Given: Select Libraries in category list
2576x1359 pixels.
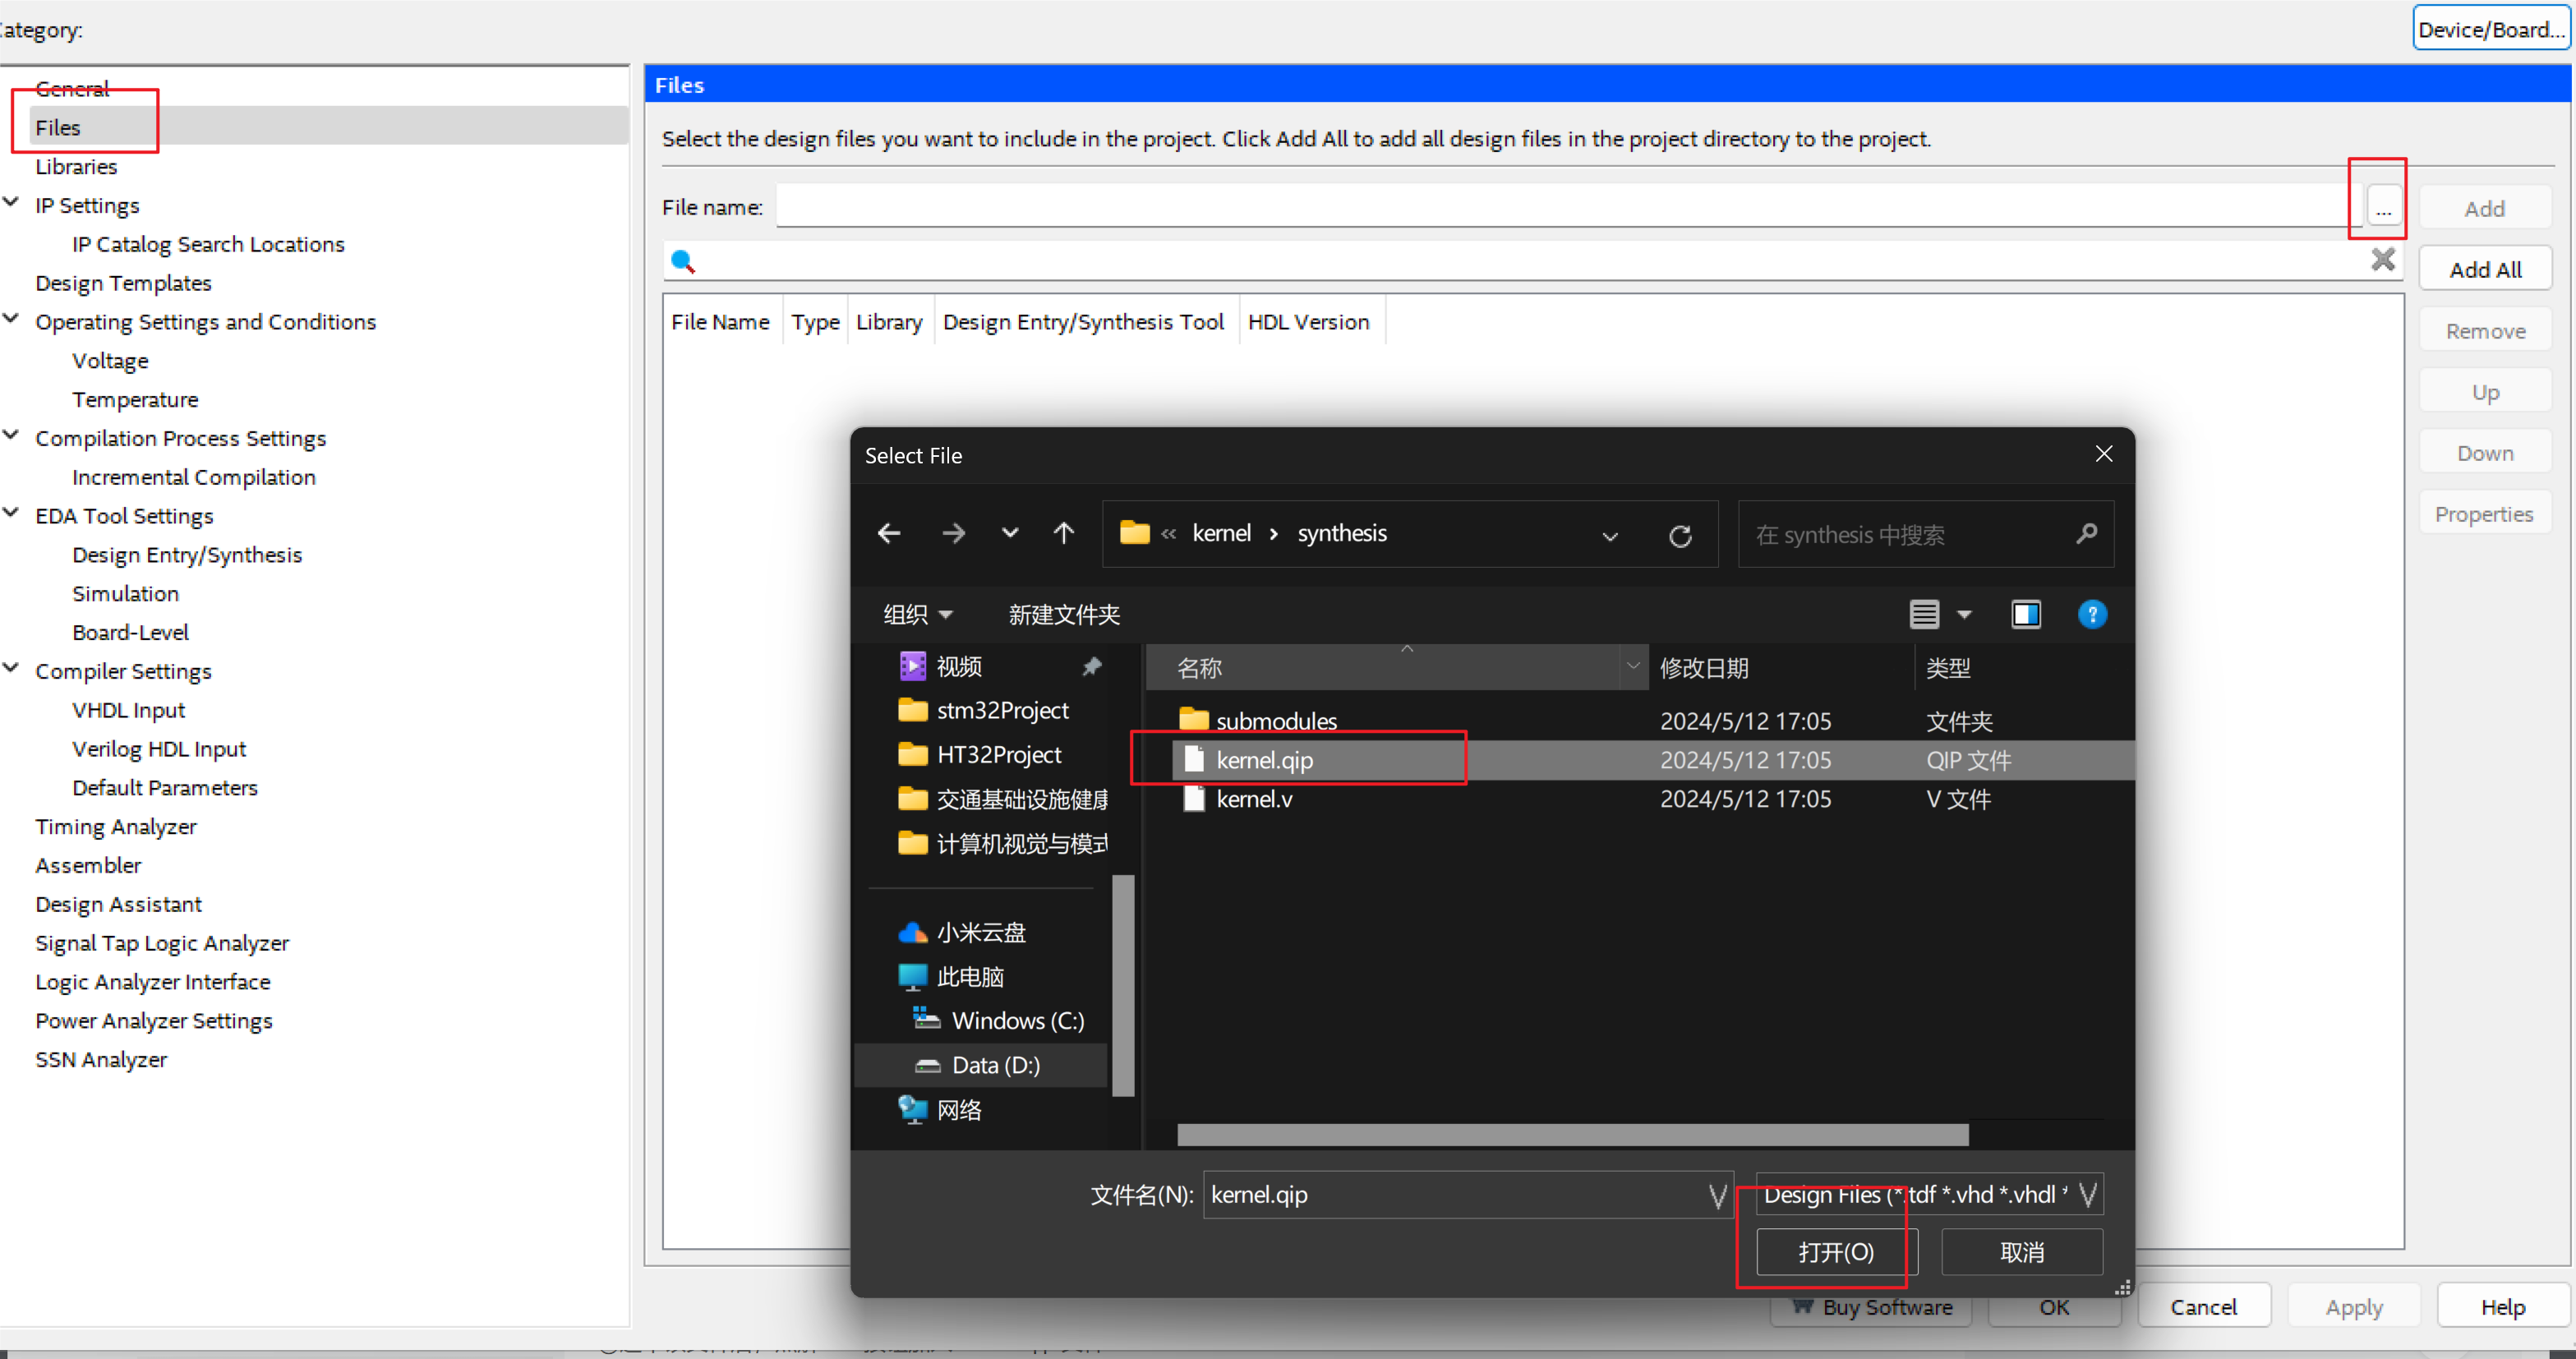Looking at the screenshot, I should tap(76, 166).
